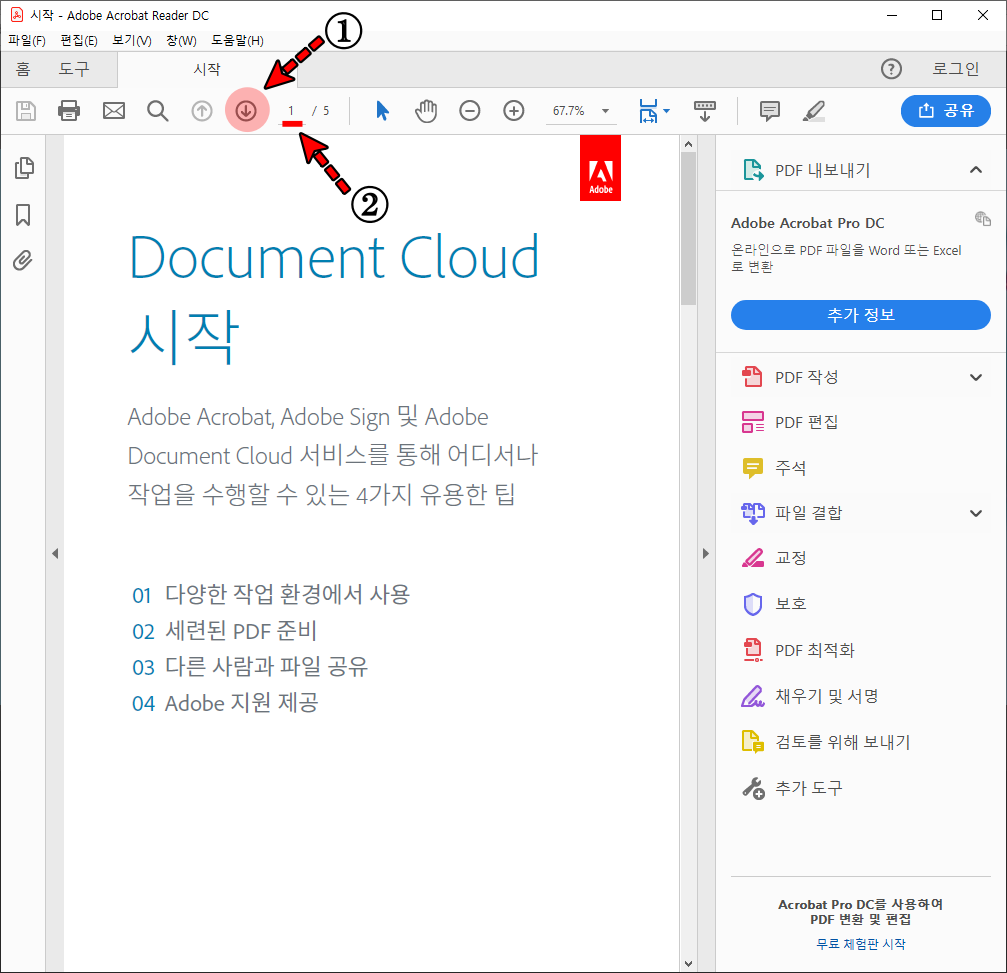Image resolution: width=1007 pixels, height=973 pixels.
Task: Activate the Hand pan tool
Action: [426, 110]
